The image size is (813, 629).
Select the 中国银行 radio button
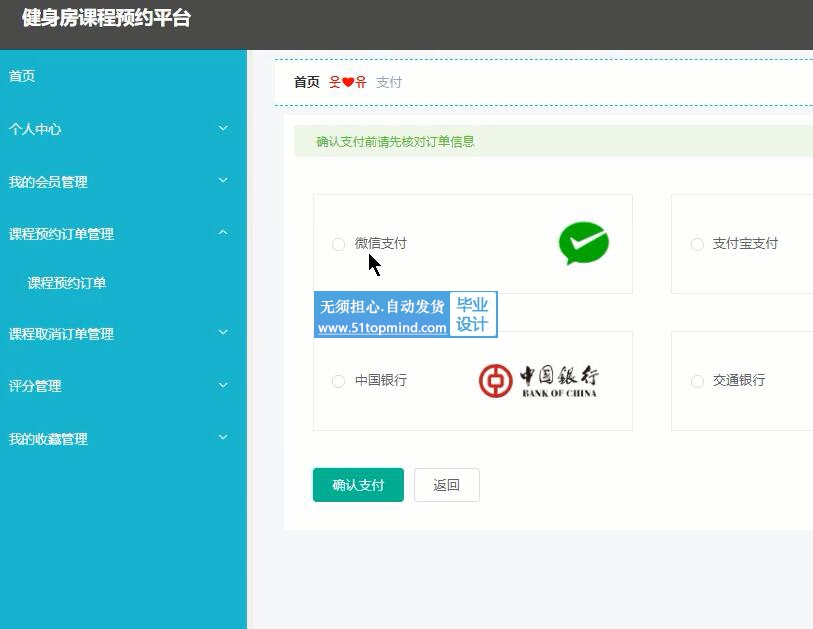tap(338, 381)
